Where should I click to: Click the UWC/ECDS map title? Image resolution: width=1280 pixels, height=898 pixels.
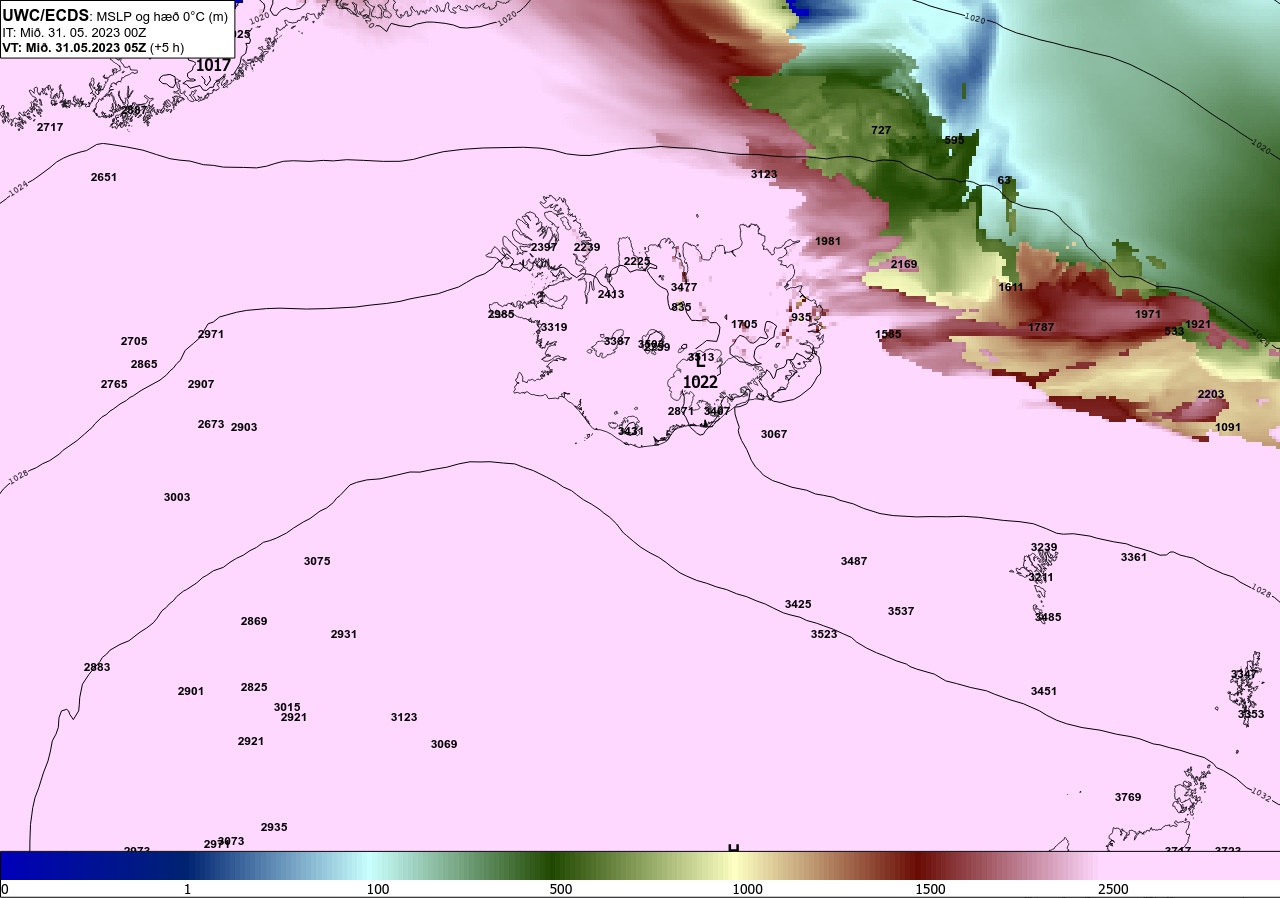coord(115,16)
